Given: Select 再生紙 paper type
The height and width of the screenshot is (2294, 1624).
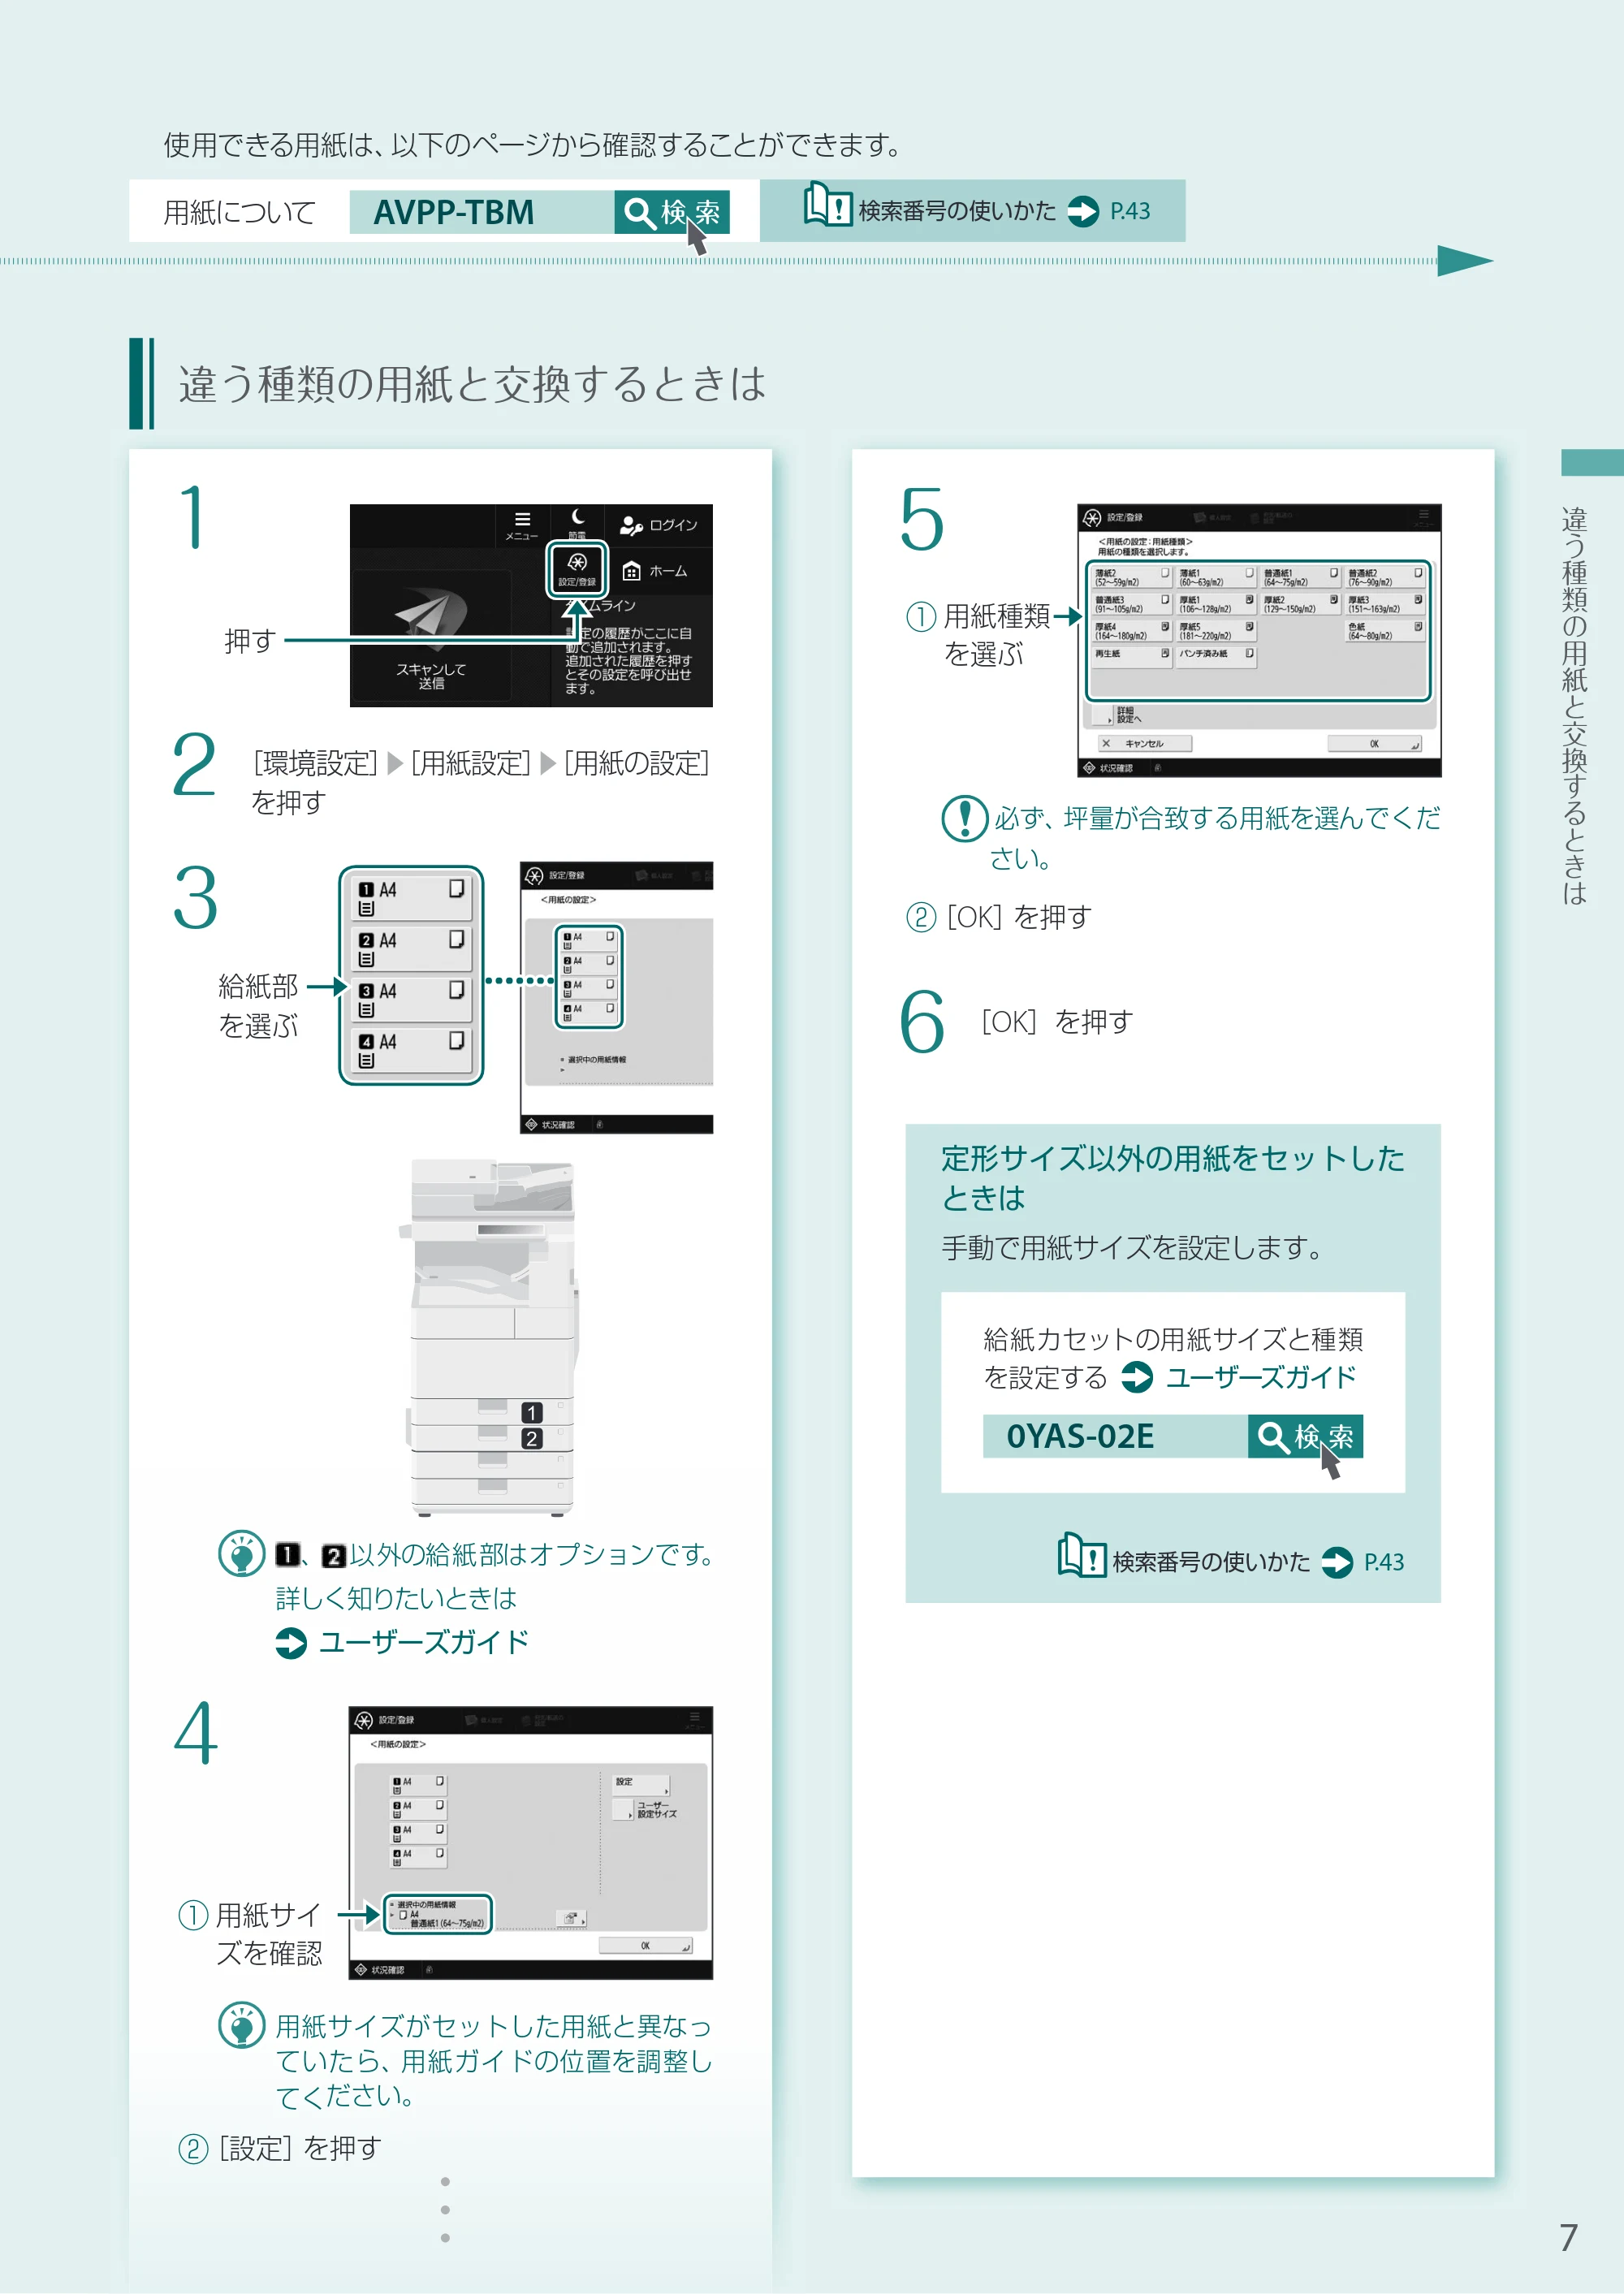Looking at the screenshot, I should tap(1131, 656).
